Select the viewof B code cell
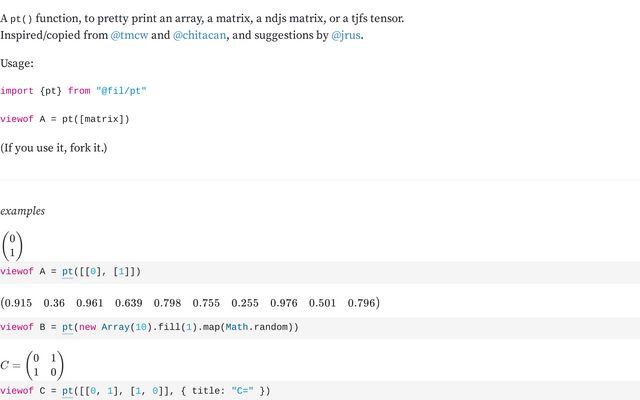Viewport: 640px width, 400px height. 320,328
